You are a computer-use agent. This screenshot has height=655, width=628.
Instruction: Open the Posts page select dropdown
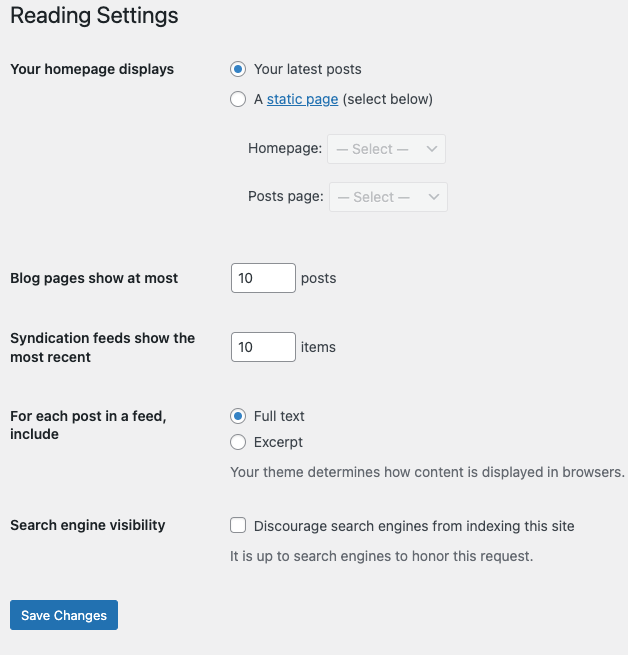(387, 197)
